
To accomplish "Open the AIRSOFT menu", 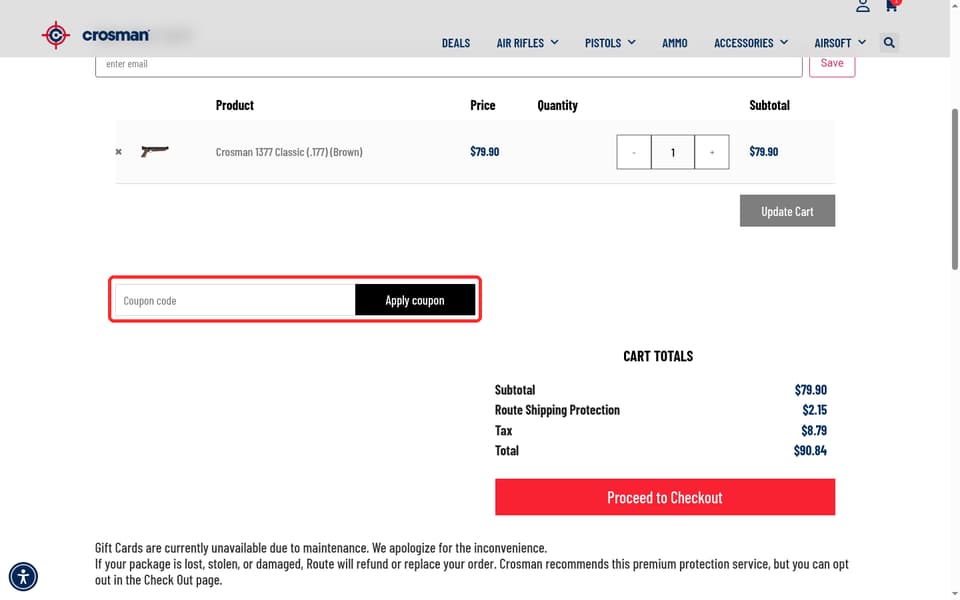I will coord(833,43).
